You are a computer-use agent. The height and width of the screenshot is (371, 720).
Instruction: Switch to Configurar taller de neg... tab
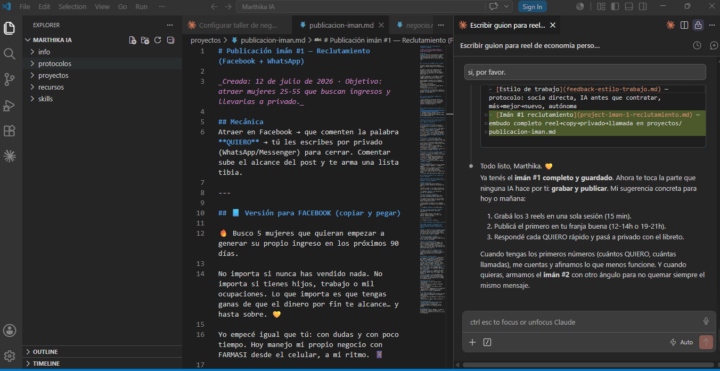(237, 25)
